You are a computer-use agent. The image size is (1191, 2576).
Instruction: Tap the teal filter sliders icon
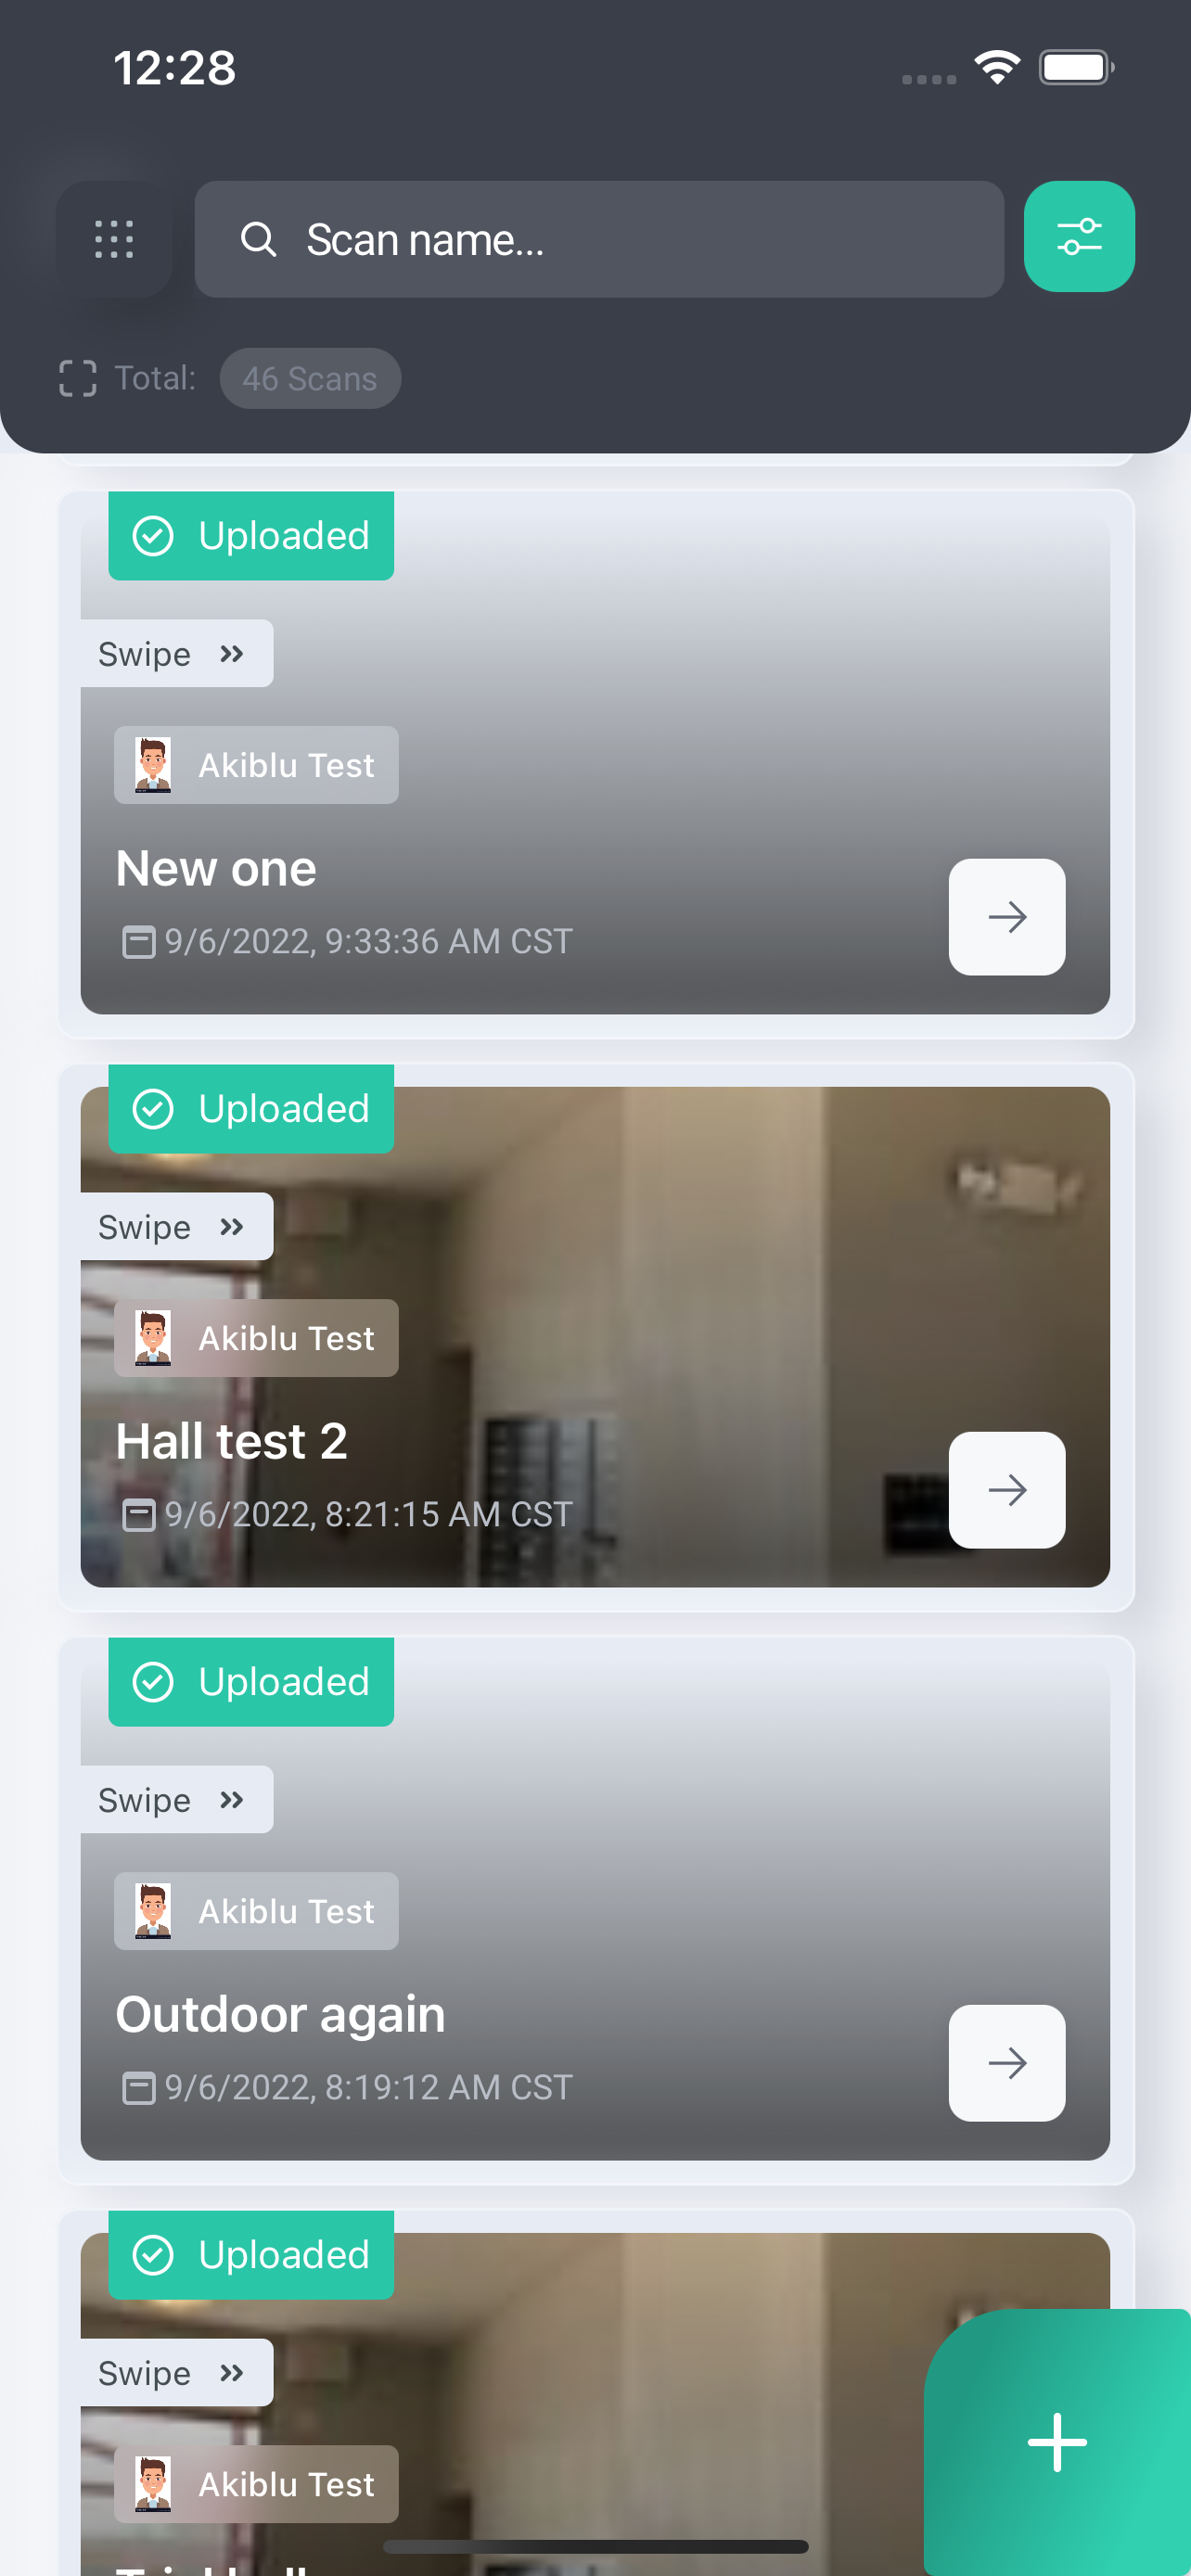tap(1079, 237)
